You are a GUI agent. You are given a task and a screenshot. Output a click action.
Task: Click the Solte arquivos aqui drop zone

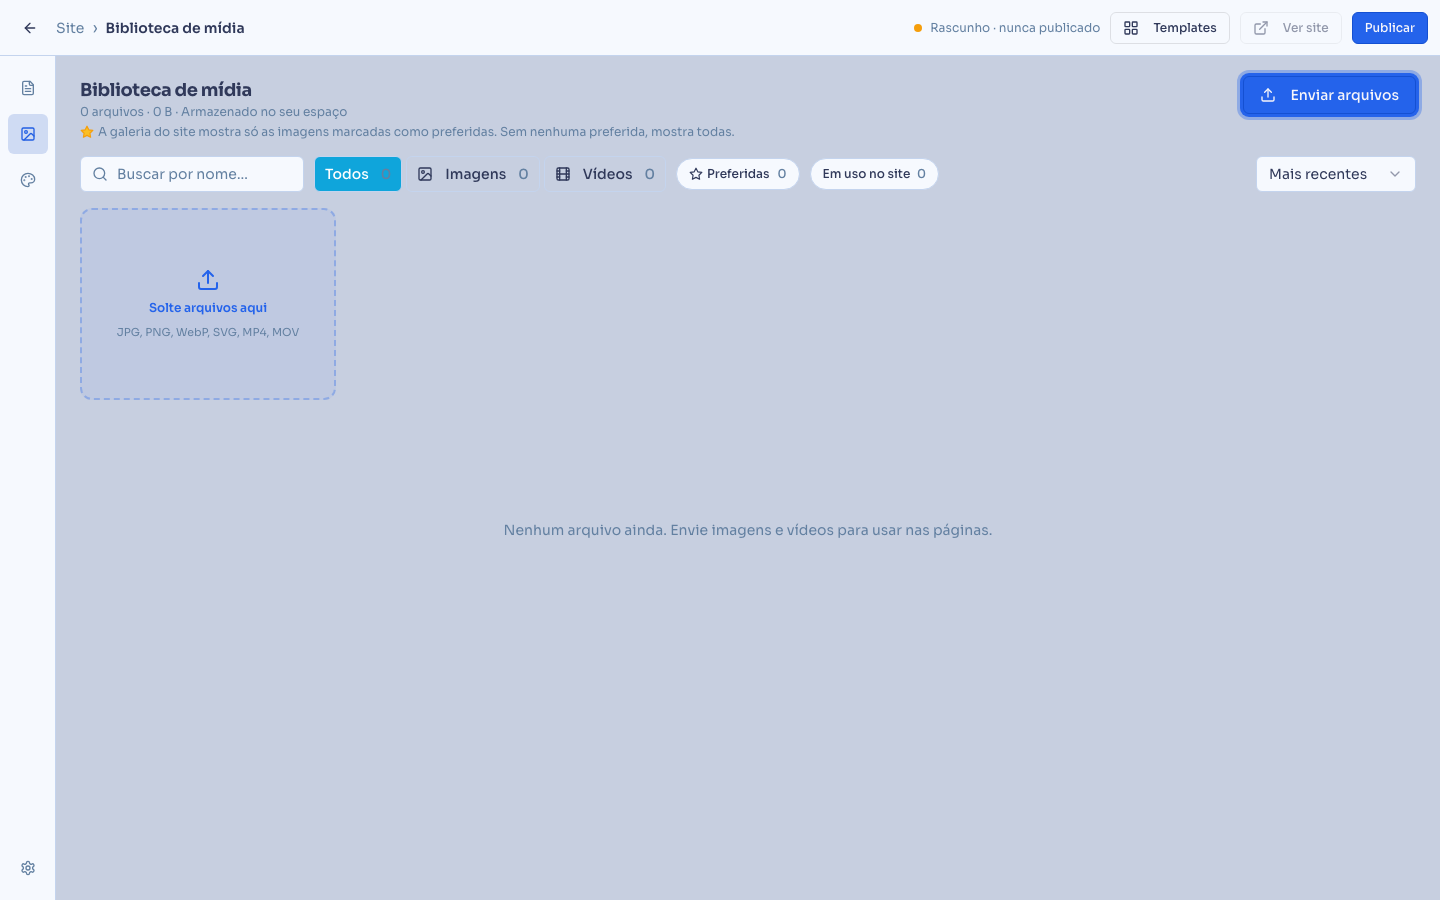coord(208,304)
